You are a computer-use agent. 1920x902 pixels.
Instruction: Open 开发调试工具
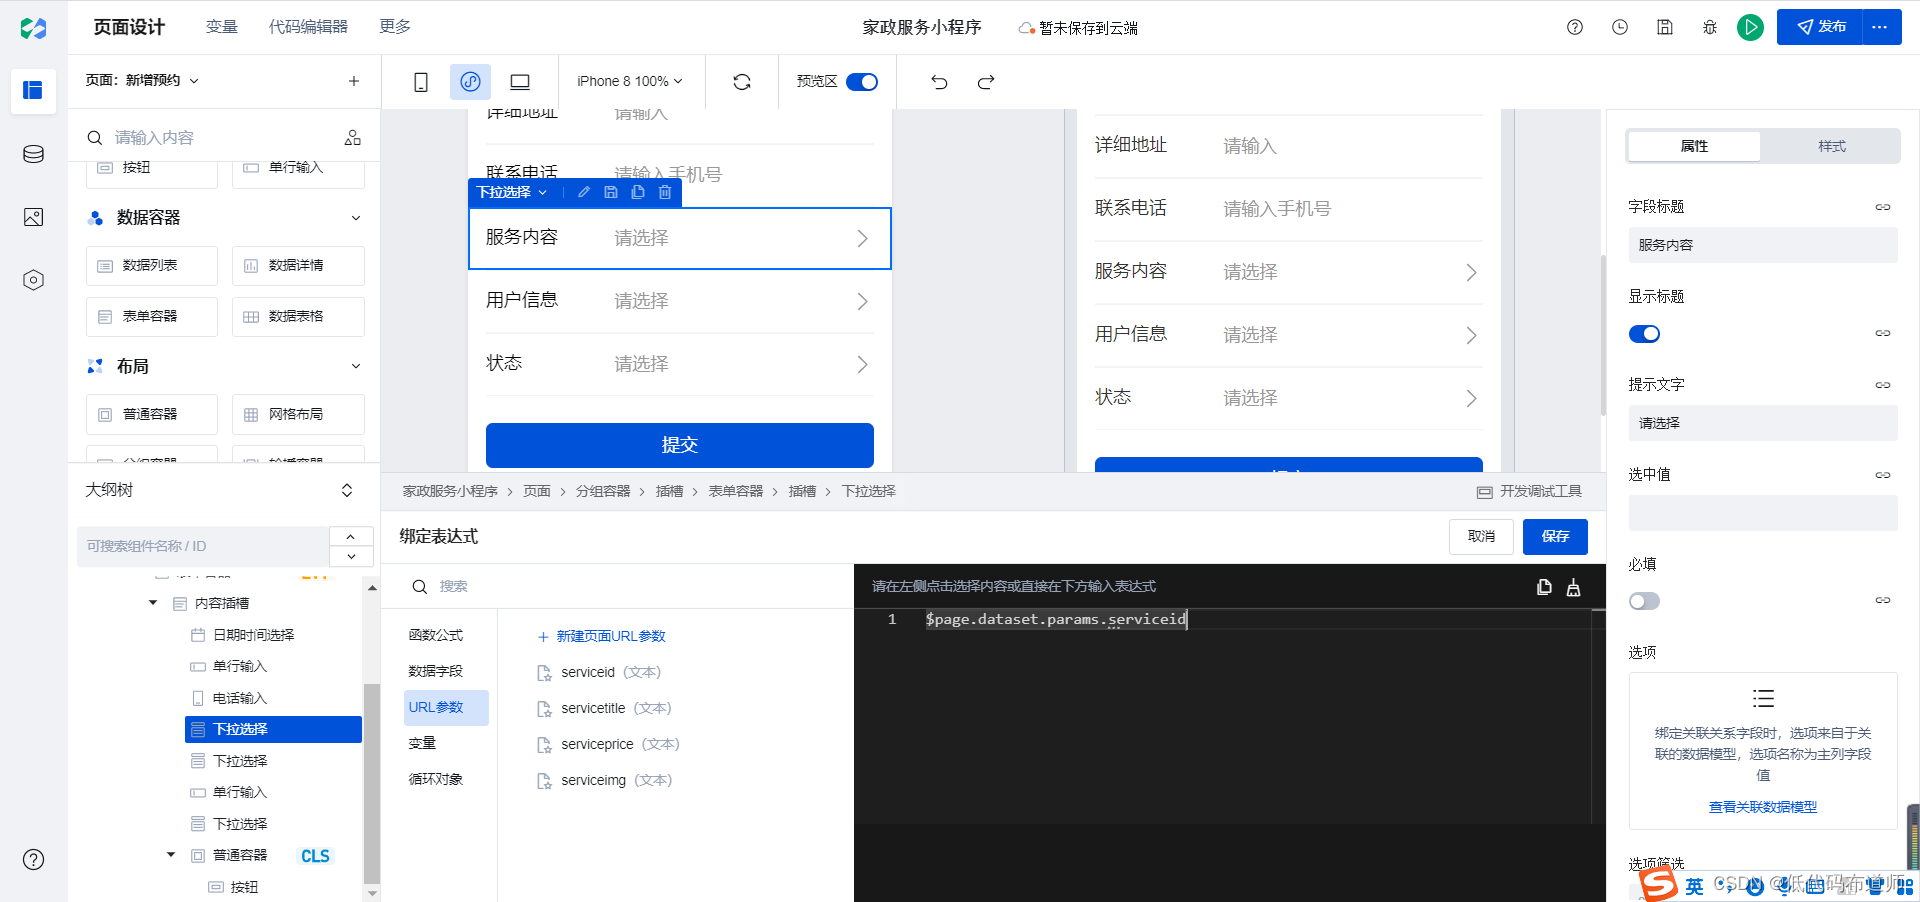point(1529,491)
